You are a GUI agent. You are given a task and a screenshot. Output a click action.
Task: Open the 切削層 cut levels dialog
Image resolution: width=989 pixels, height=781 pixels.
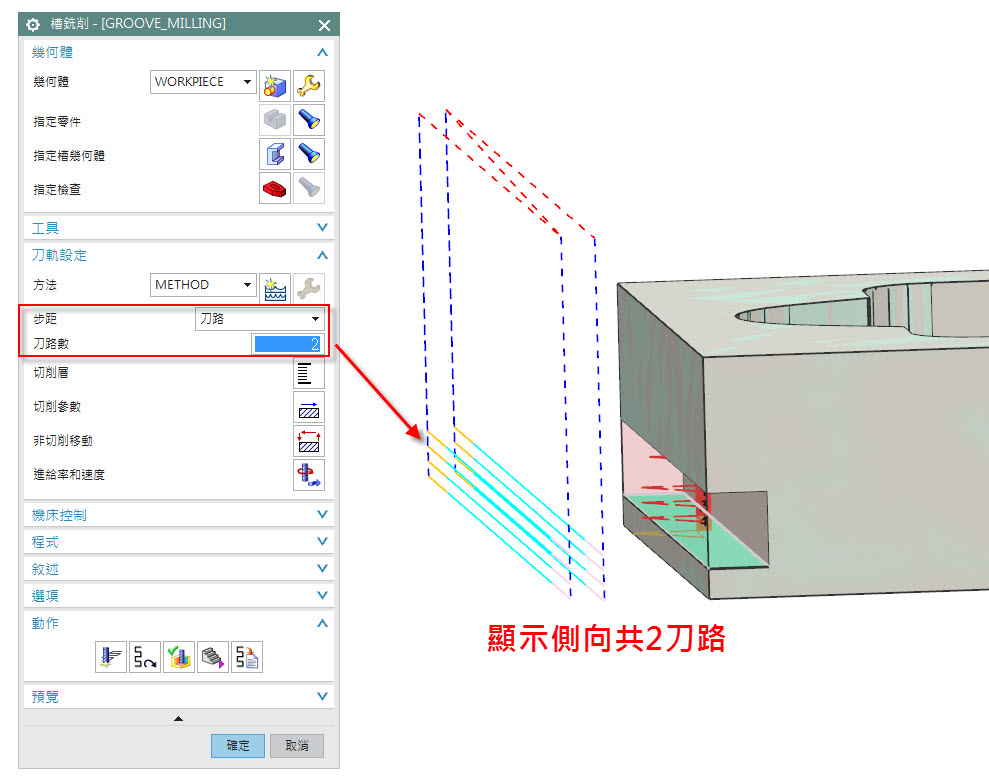309,373
